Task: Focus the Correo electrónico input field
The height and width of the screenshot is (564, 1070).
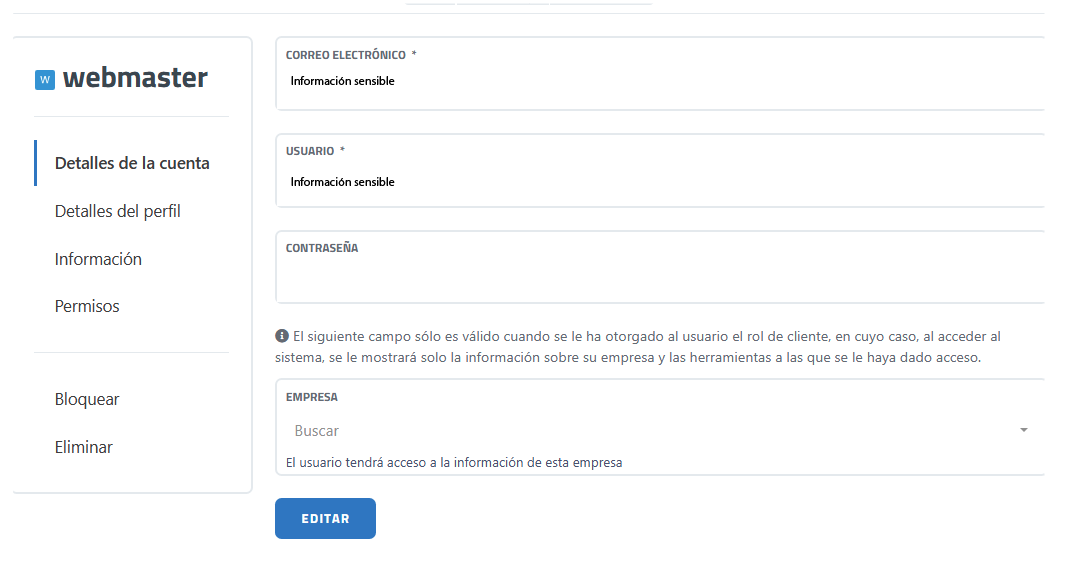Action: click(660, 82)
